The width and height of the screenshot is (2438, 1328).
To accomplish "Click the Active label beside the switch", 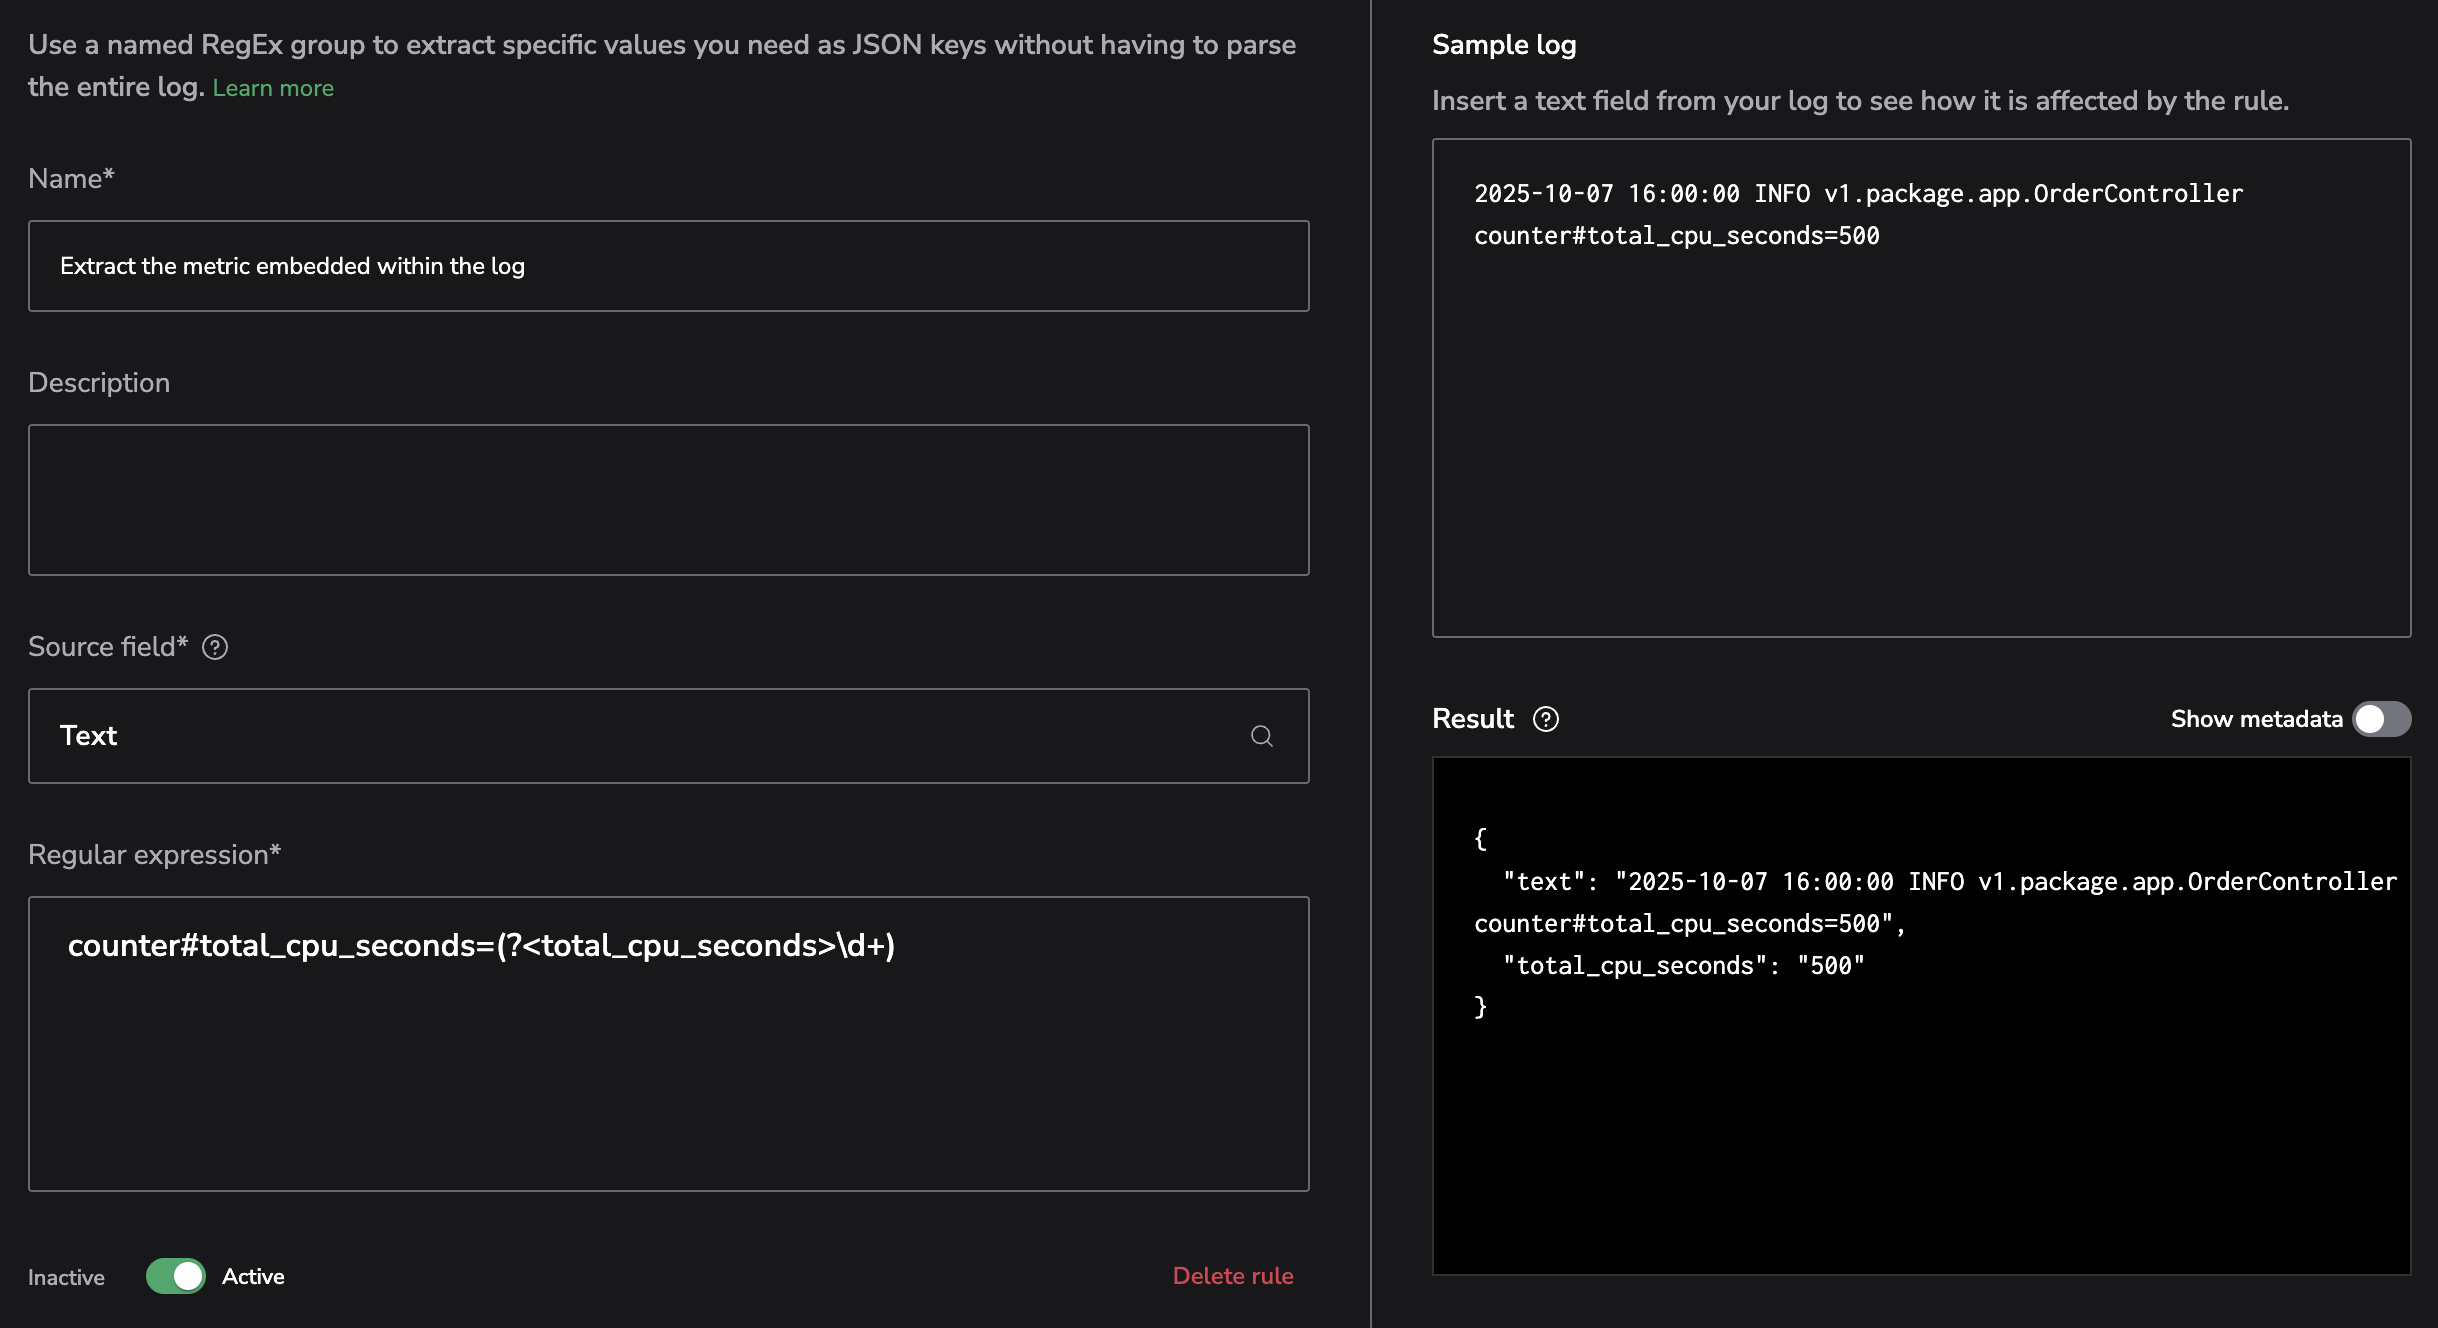I will pos(253,1276).
